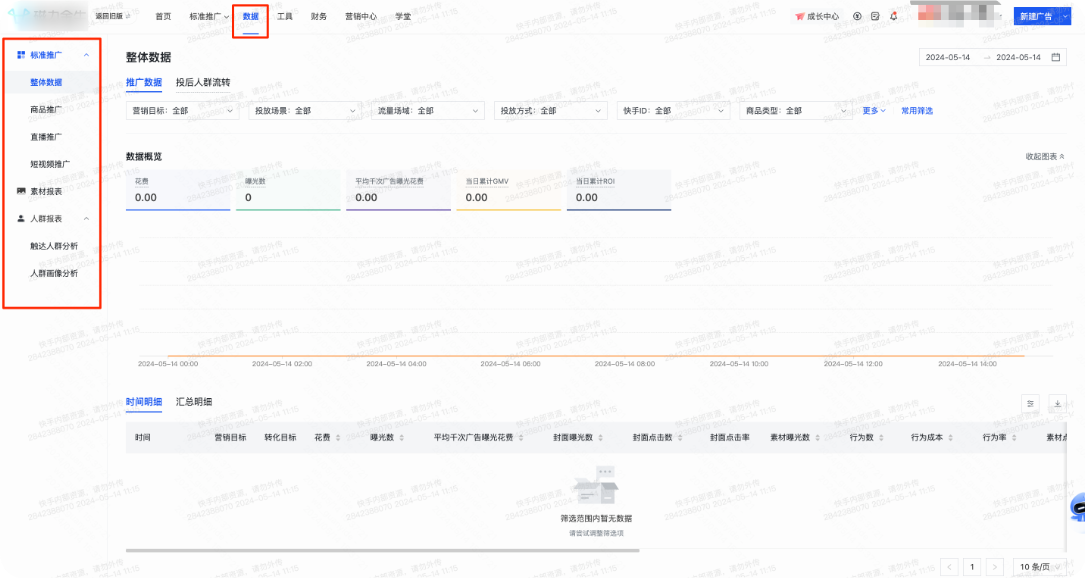Screen dimensions: 1085x578
Task: Open the notification bell icon
Action: (x=893, y=16)
